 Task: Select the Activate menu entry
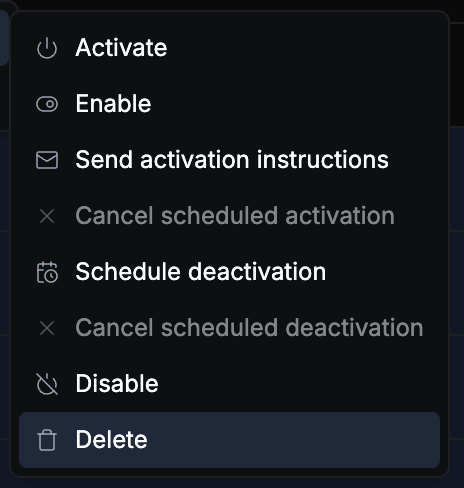[229, 48]
